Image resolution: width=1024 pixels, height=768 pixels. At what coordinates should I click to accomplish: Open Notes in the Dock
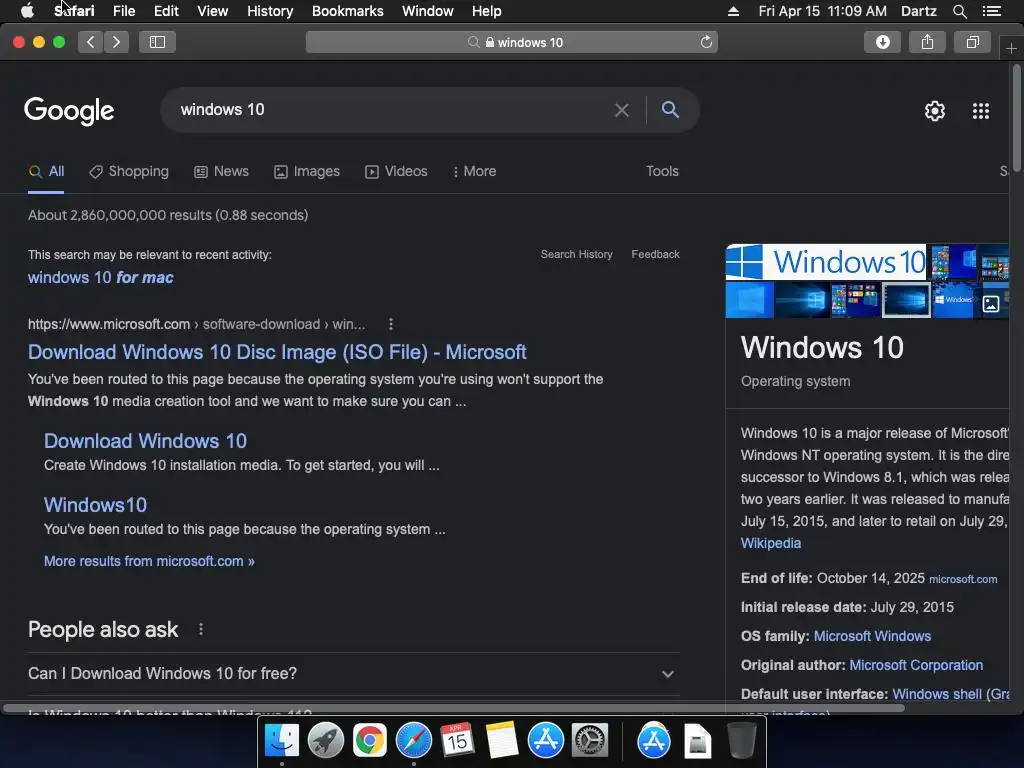(x=502, y=741)
